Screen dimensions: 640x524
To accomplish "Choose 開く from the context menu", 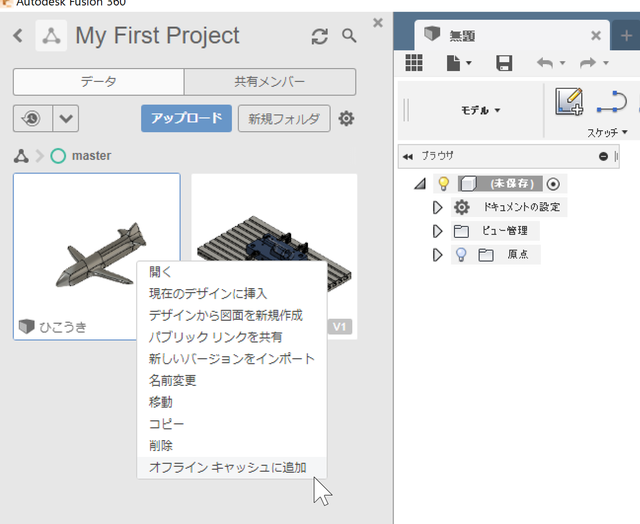I will click(232, 272).
